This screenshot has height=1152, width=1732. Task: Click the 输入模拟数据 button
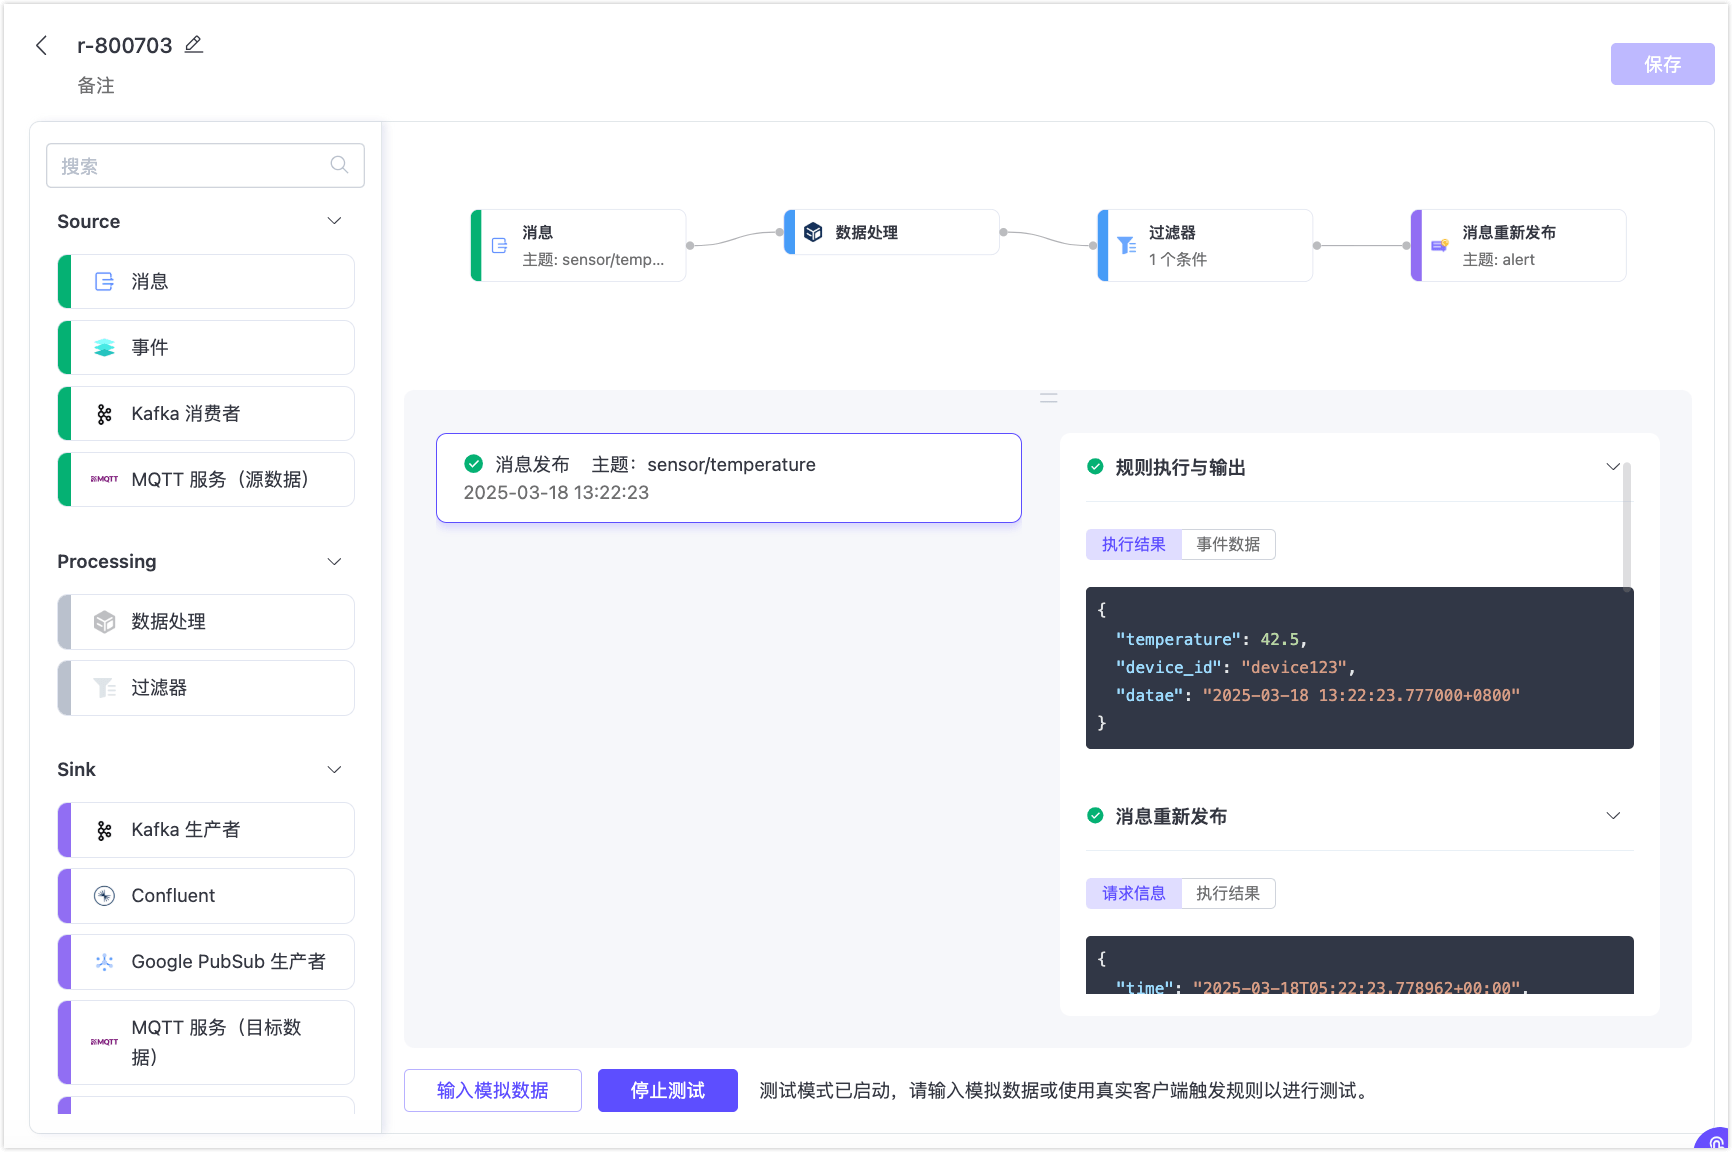pos(492,1090)
